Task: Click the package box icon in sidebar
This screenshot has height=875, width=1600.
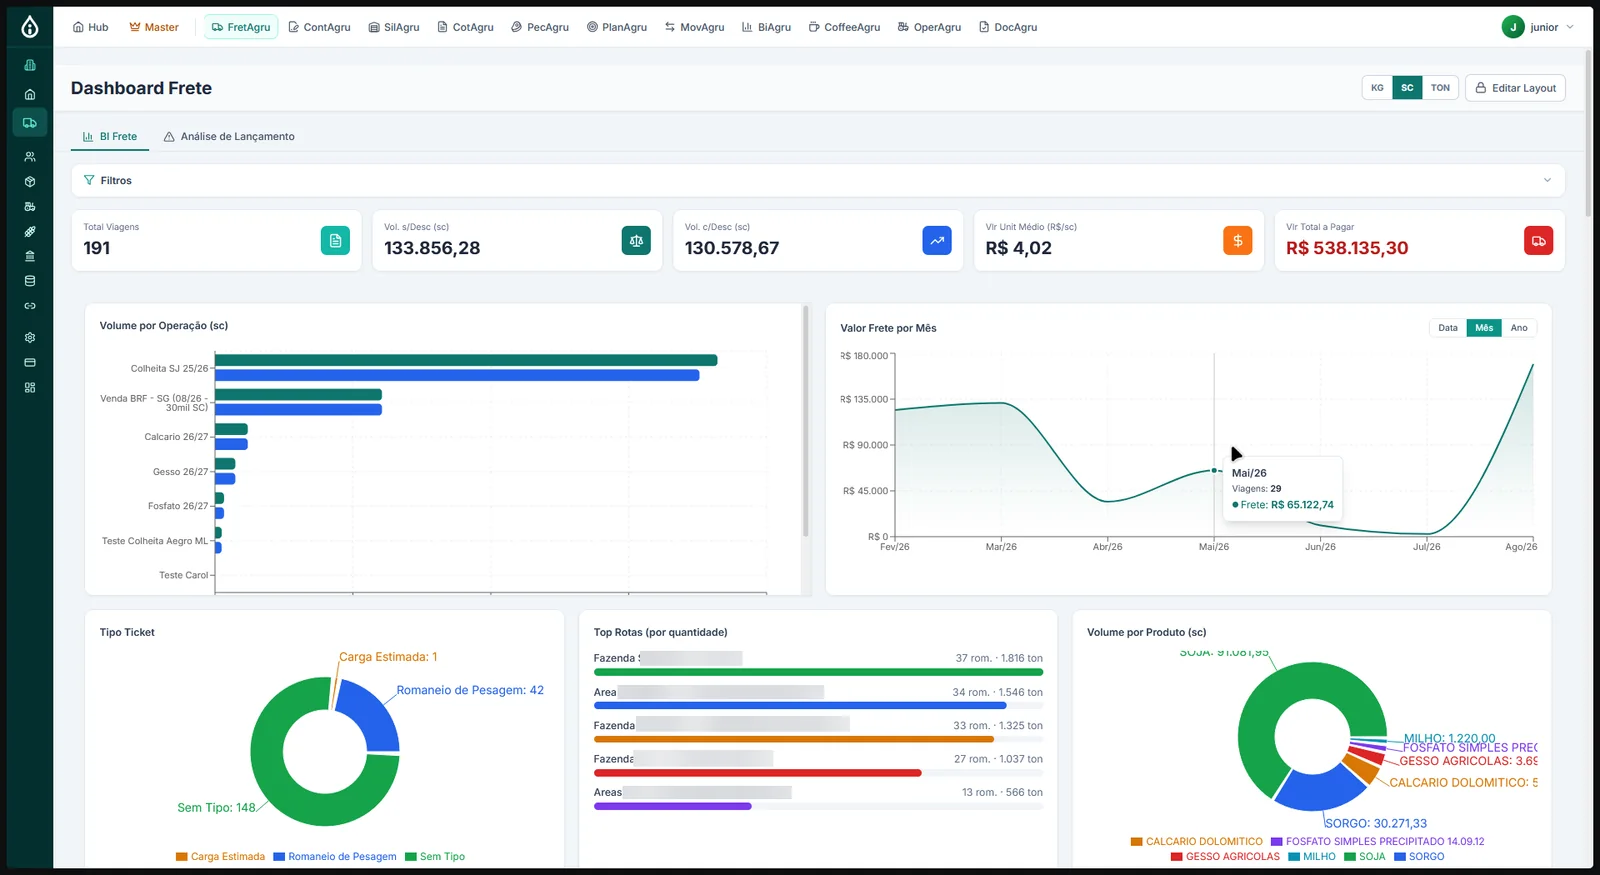Action: pyautogui.click(x=30, y=182)
